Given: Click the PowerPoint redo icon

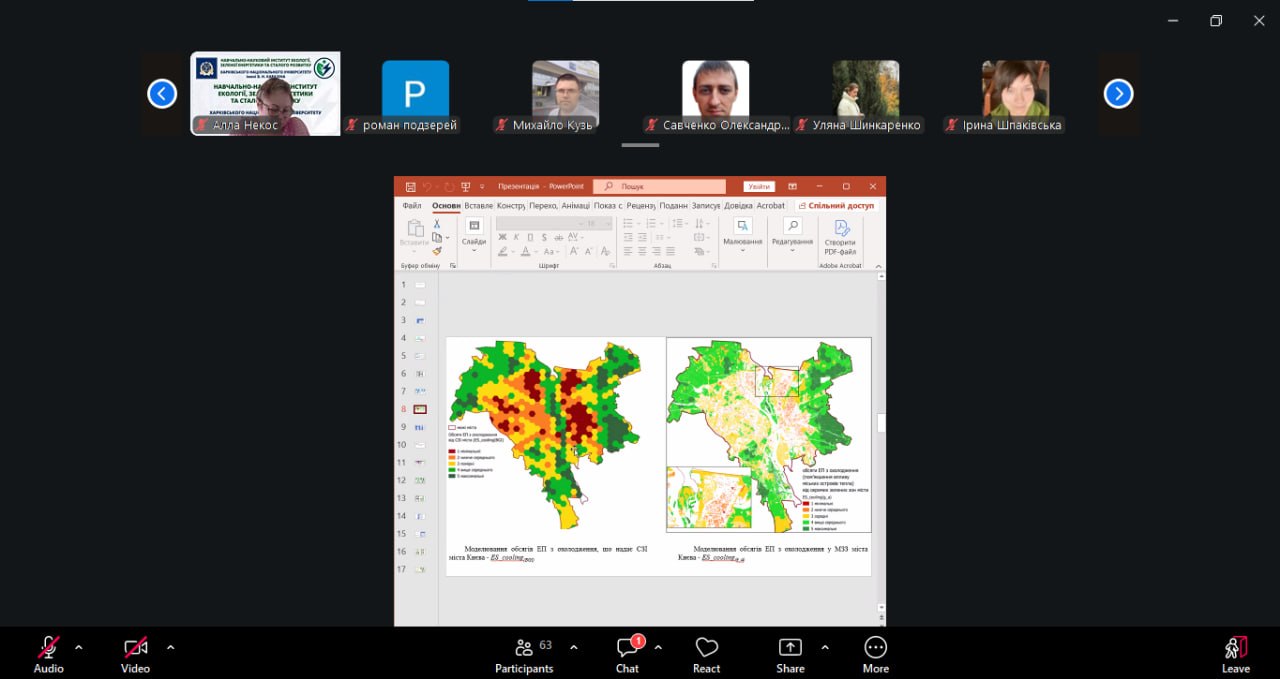Looking at the screenshot, I should pos(449,187).
